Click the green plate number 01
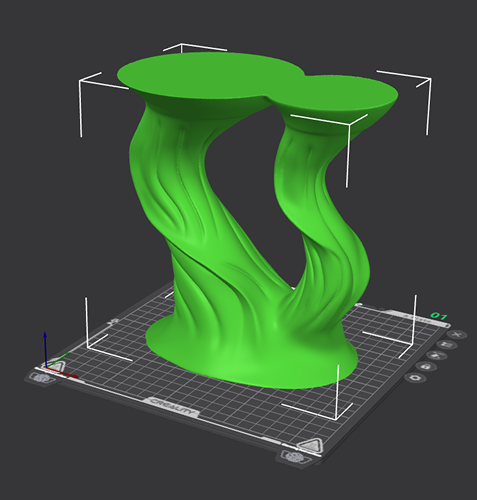 tap(439, 315)
